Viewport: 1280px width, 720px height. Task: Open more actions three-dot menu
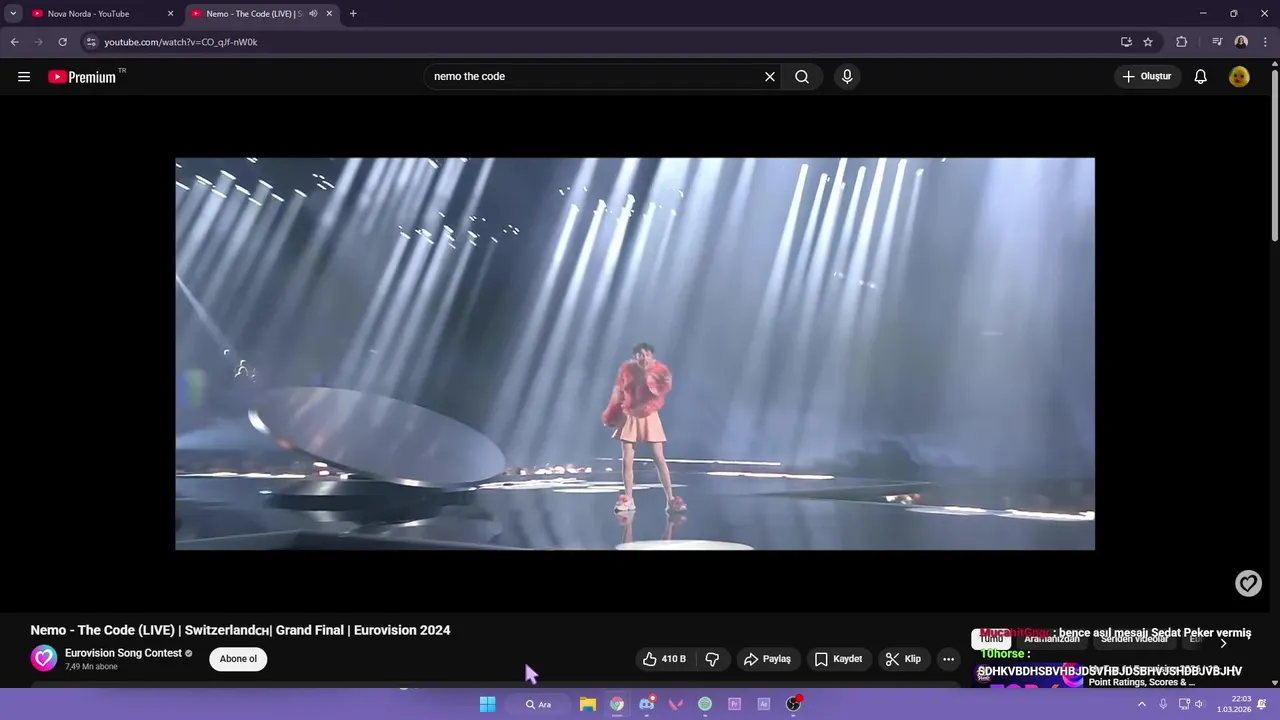point(948,659)
